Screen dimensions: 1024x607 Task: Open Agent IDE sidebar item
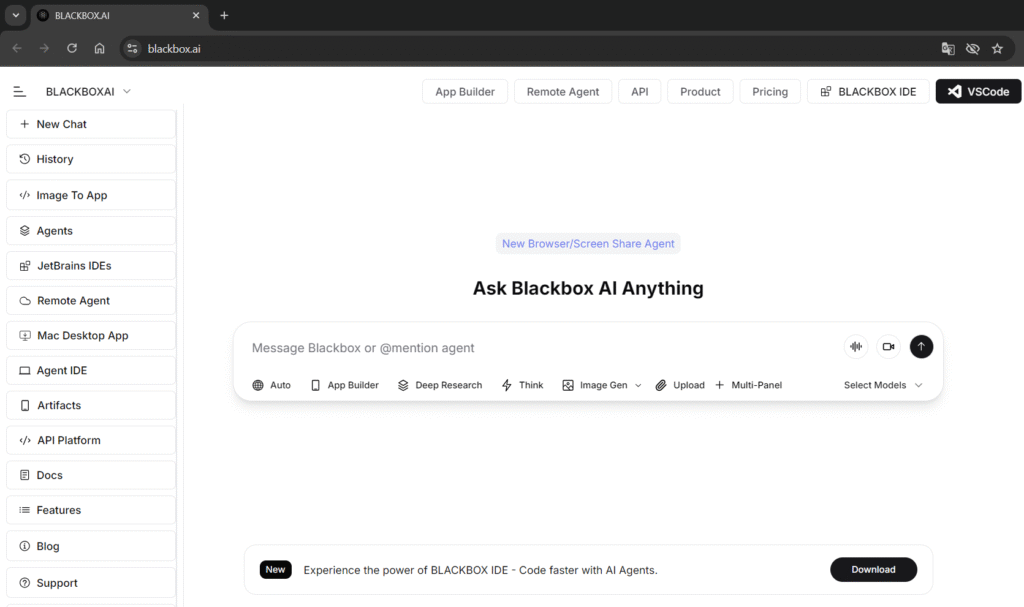click(91, 370)
